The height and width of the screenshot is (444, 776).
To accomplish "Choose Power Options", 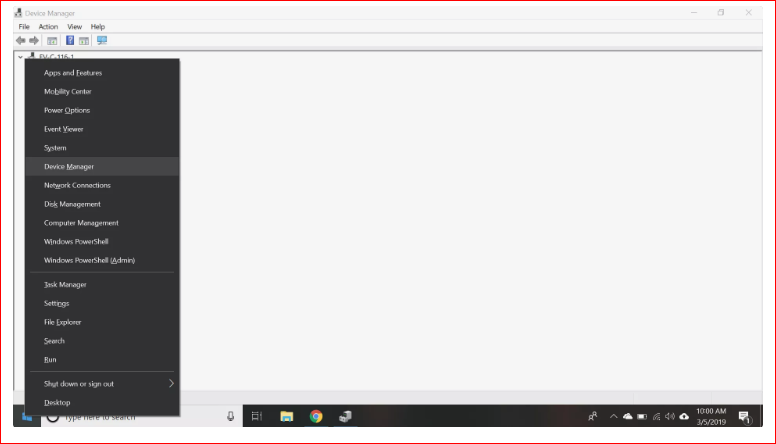I will tap(102, 110).
